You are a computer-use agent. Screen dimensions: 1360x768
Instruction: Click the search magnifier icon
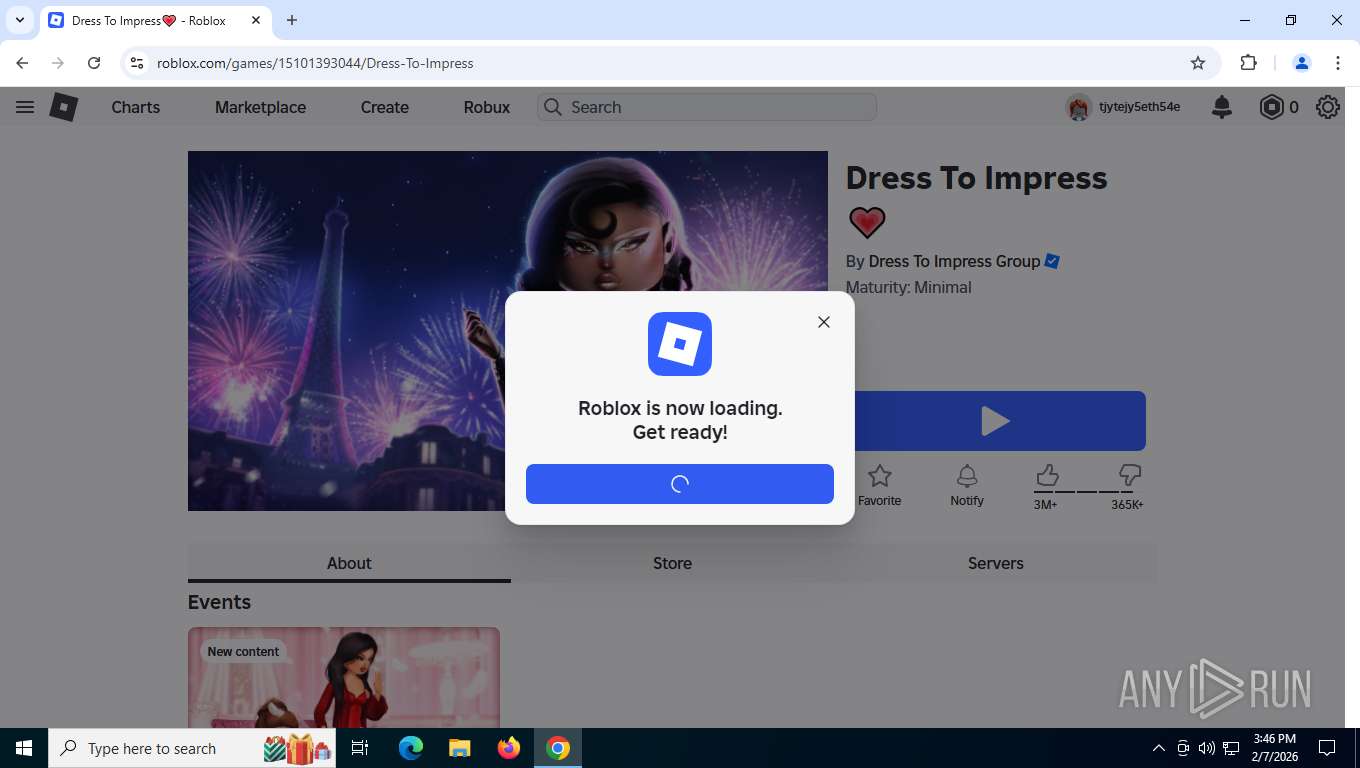pyautogui.click(x=553, y=107)
